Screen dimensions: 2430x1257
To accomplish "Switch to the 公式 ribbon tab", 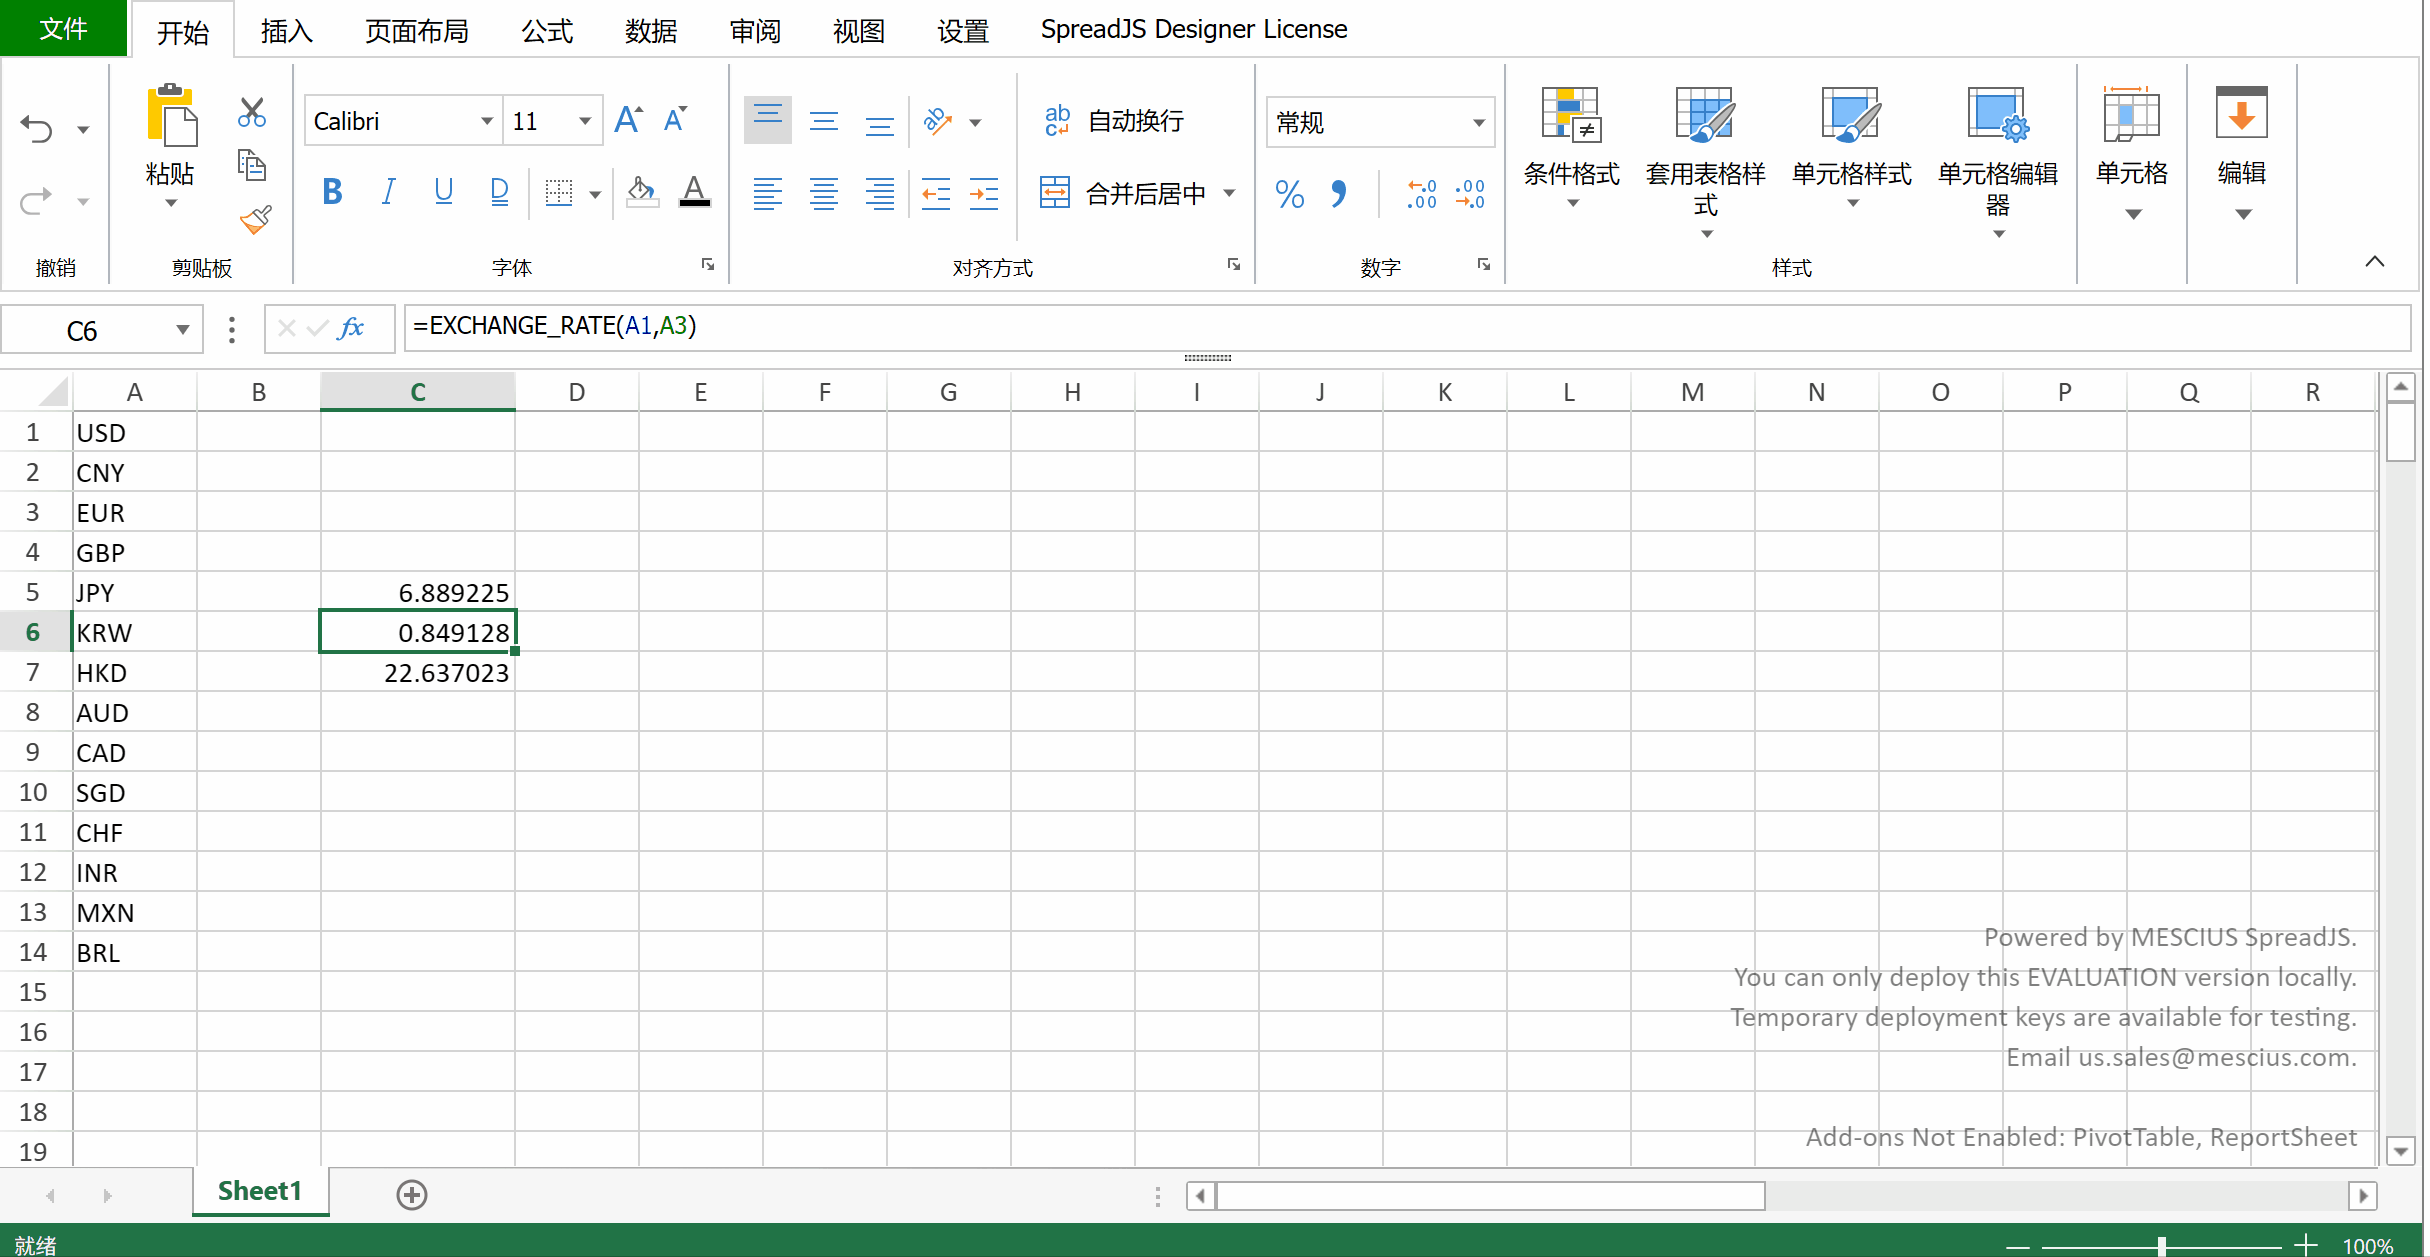I will coord(547,30).
